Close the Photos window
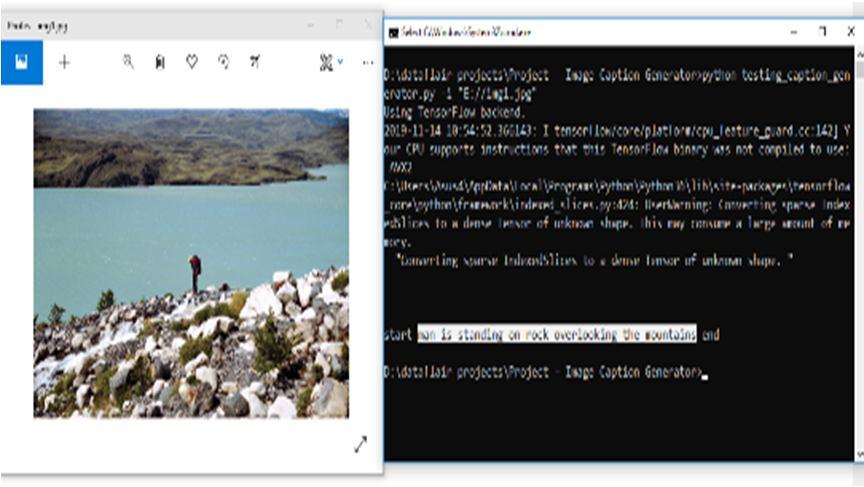The height and width of the screenshot is (487, 864). click(x=368, y=25)
